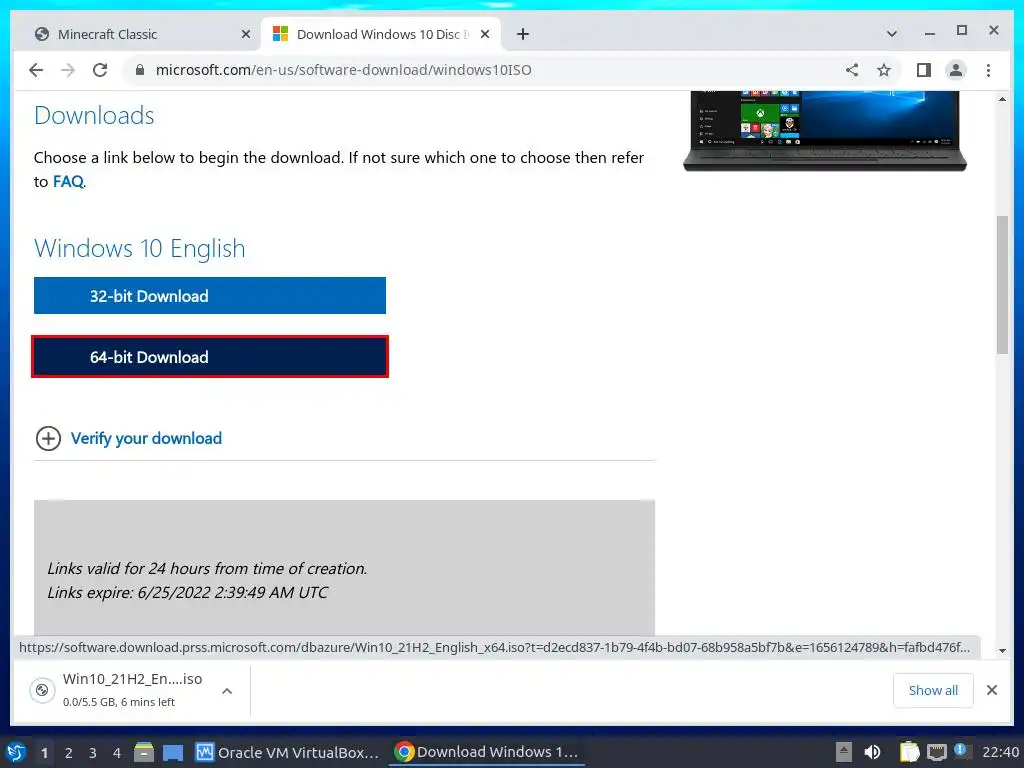Click the Verify your download link text
The height and width of the screenshot is (768, 1024).
point(146,438)
